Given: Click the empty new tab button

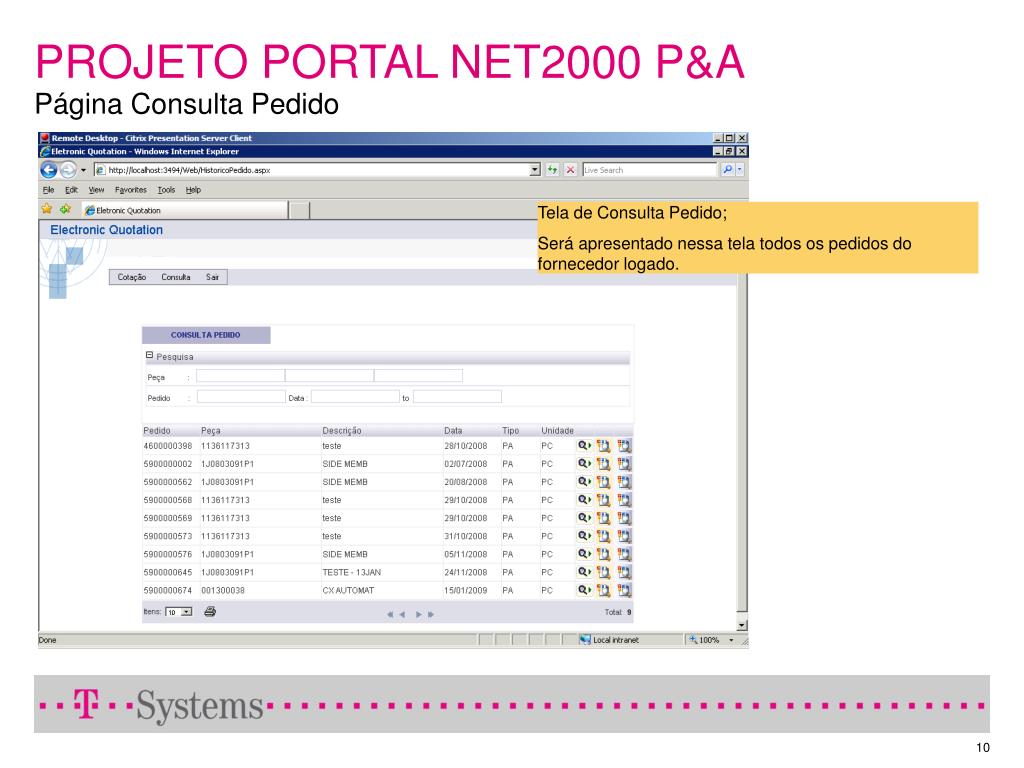Looking at the screenshot, I should (299, 210).
